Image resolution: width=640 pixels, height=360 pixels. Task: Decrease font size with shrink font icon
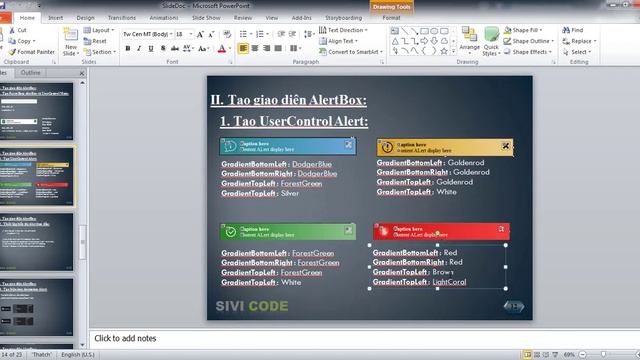pyautogui.click(x=211, y=35)
